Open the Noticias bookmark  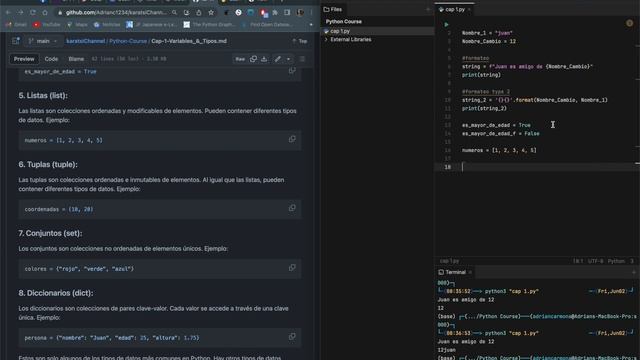(107, 24)
